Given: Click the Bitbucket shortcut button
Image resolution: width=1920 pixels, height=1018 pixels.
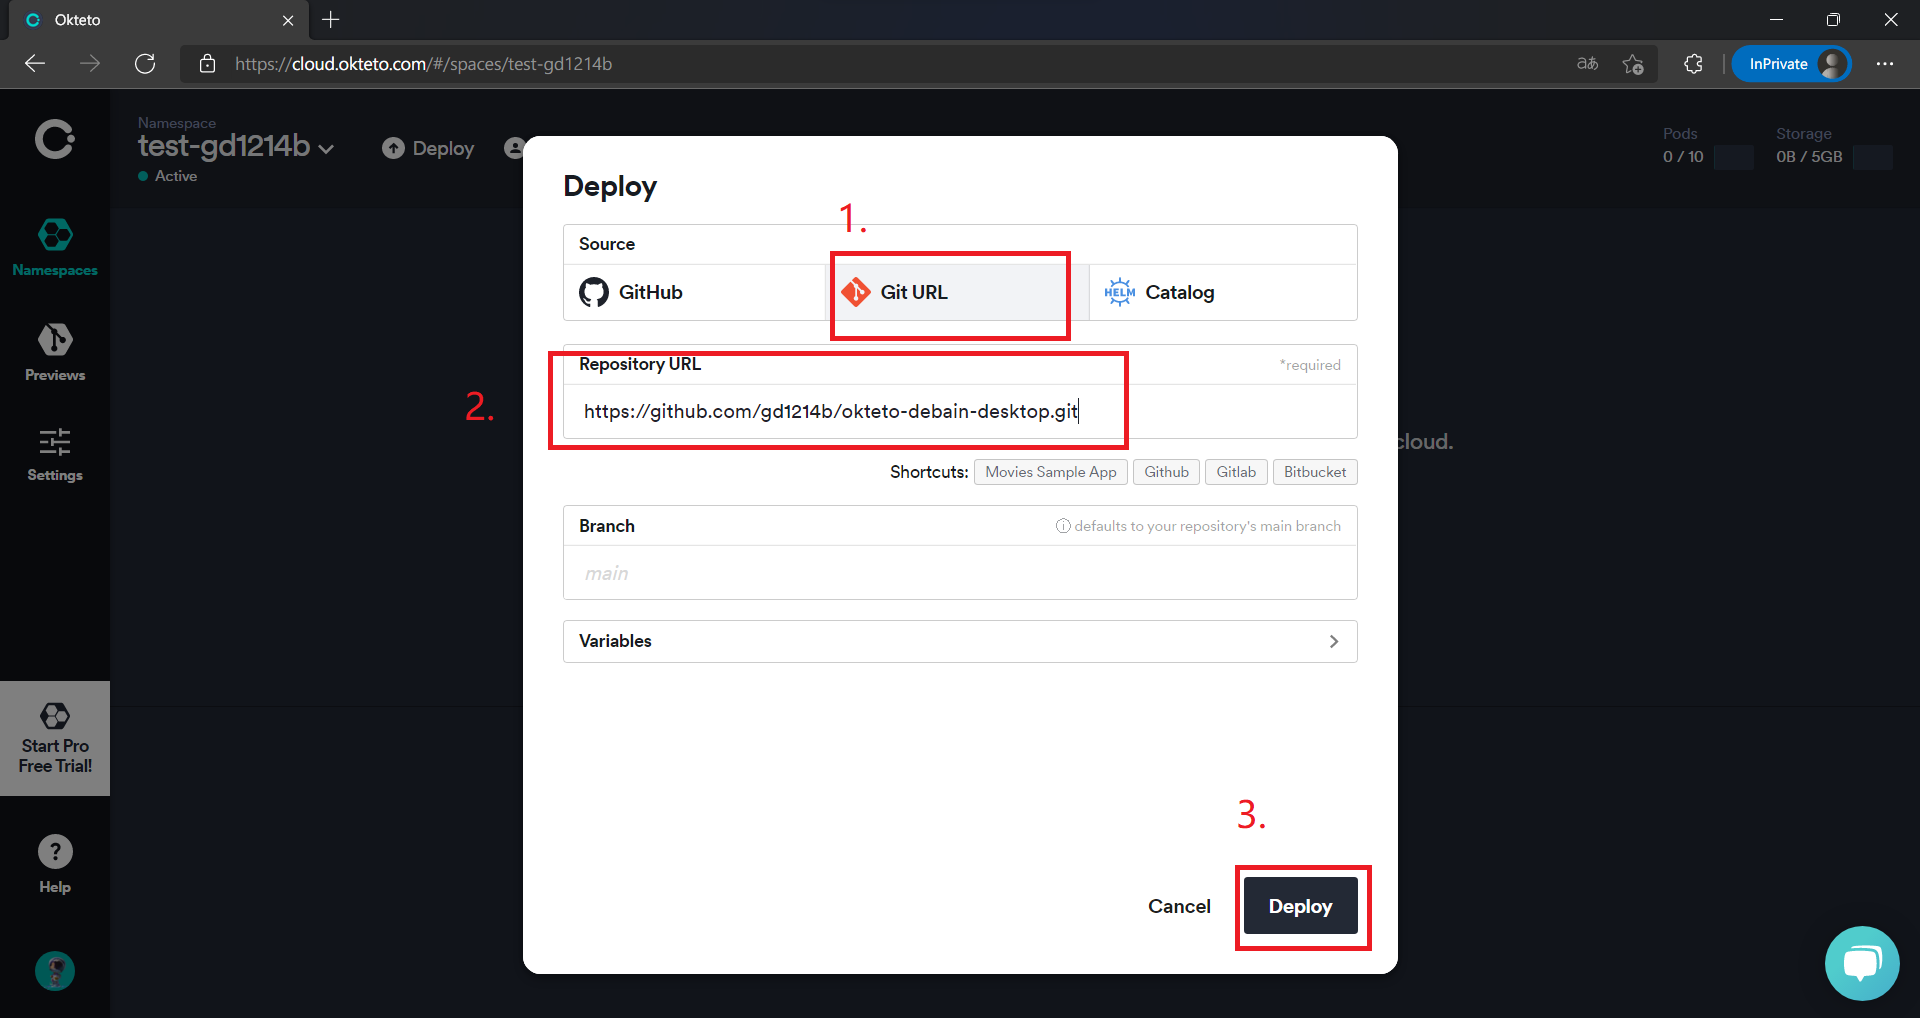Looking at the screenshot, I should pos(1315,472).
